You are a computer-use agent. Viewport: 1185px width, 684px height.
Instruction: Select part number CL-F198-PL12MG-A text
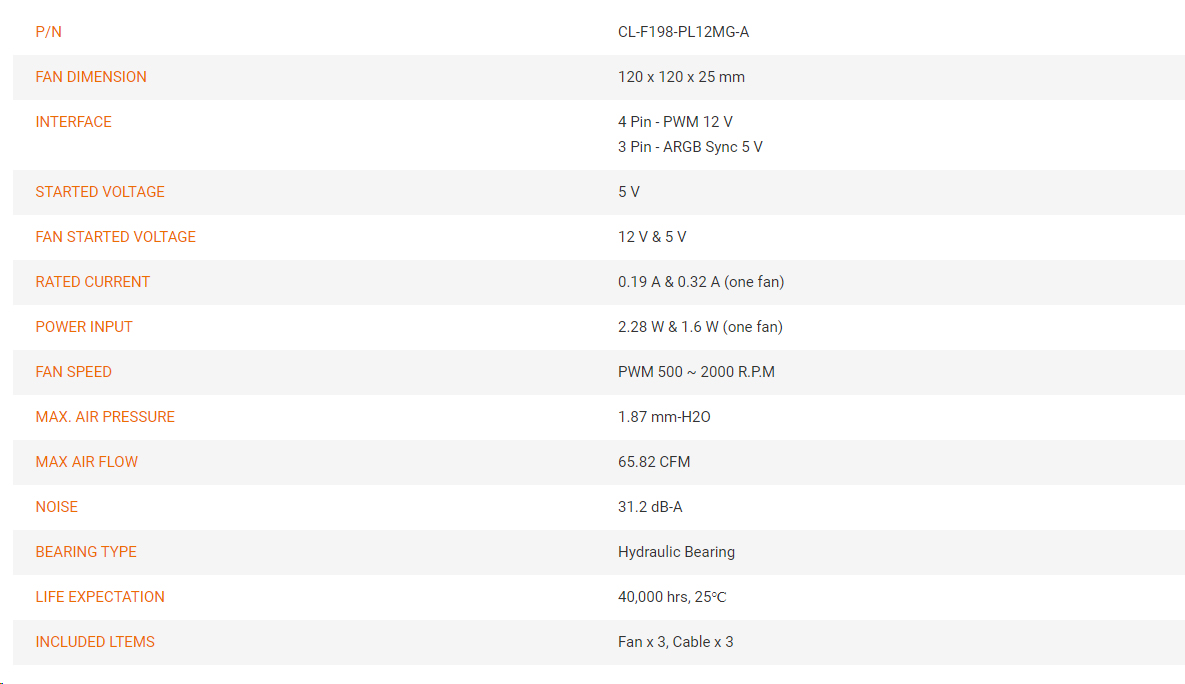683,32
